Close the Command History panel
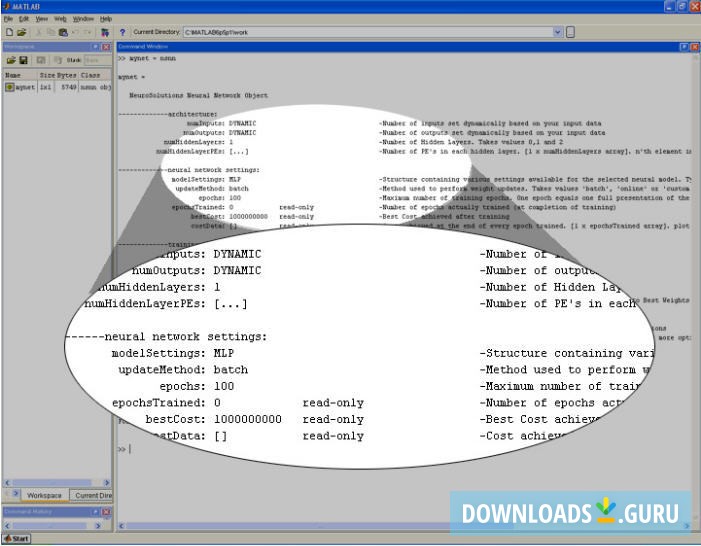701x546 pixels. [x=106, y=512]
